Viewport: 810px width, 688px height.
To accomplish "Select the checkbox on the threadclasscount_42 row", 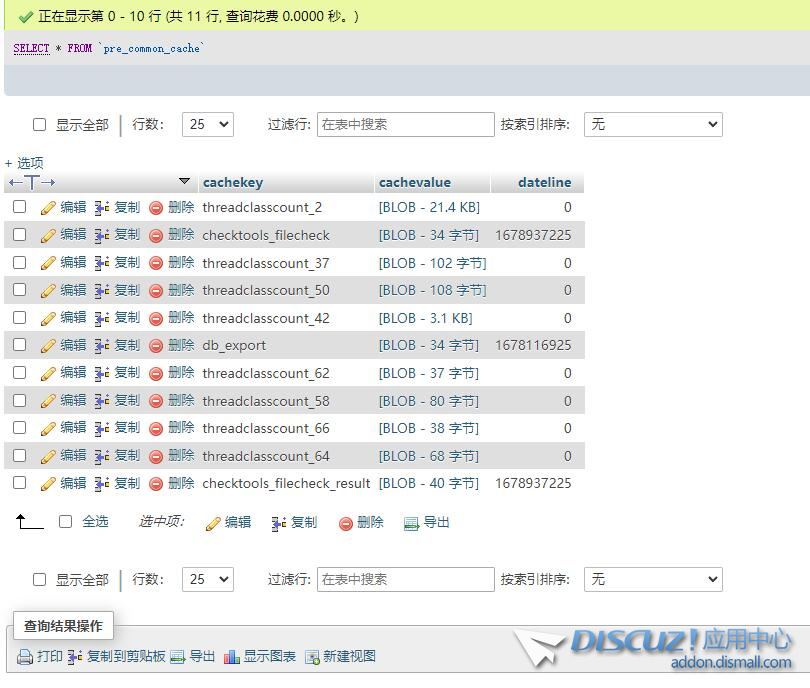I will tap(22, 318).
